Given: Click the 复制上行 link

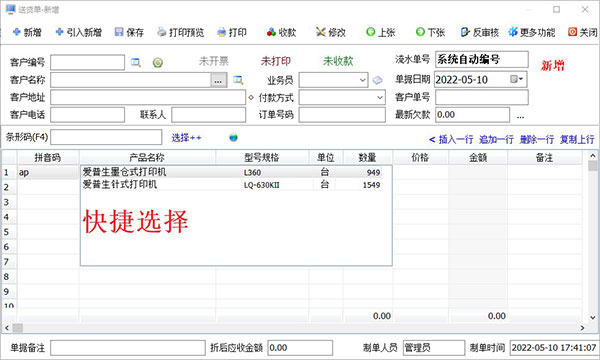Looking at the screenshot, I should [x=577, y=140].
